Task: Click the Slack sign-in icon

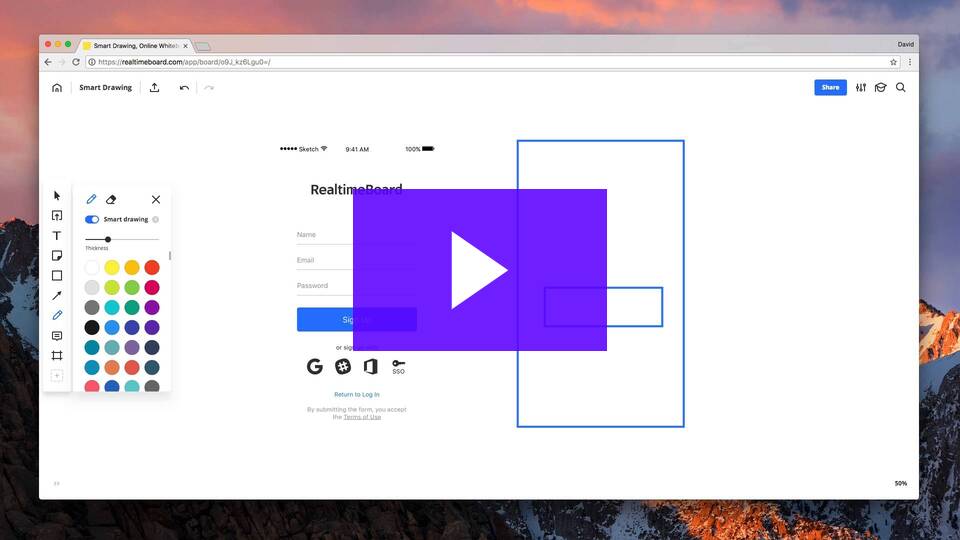Action: point(343,366)
